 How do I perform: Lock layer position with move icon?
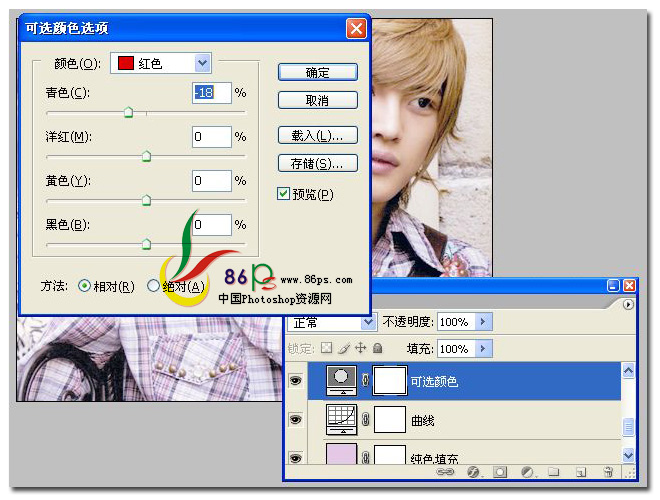click(361, 348)
